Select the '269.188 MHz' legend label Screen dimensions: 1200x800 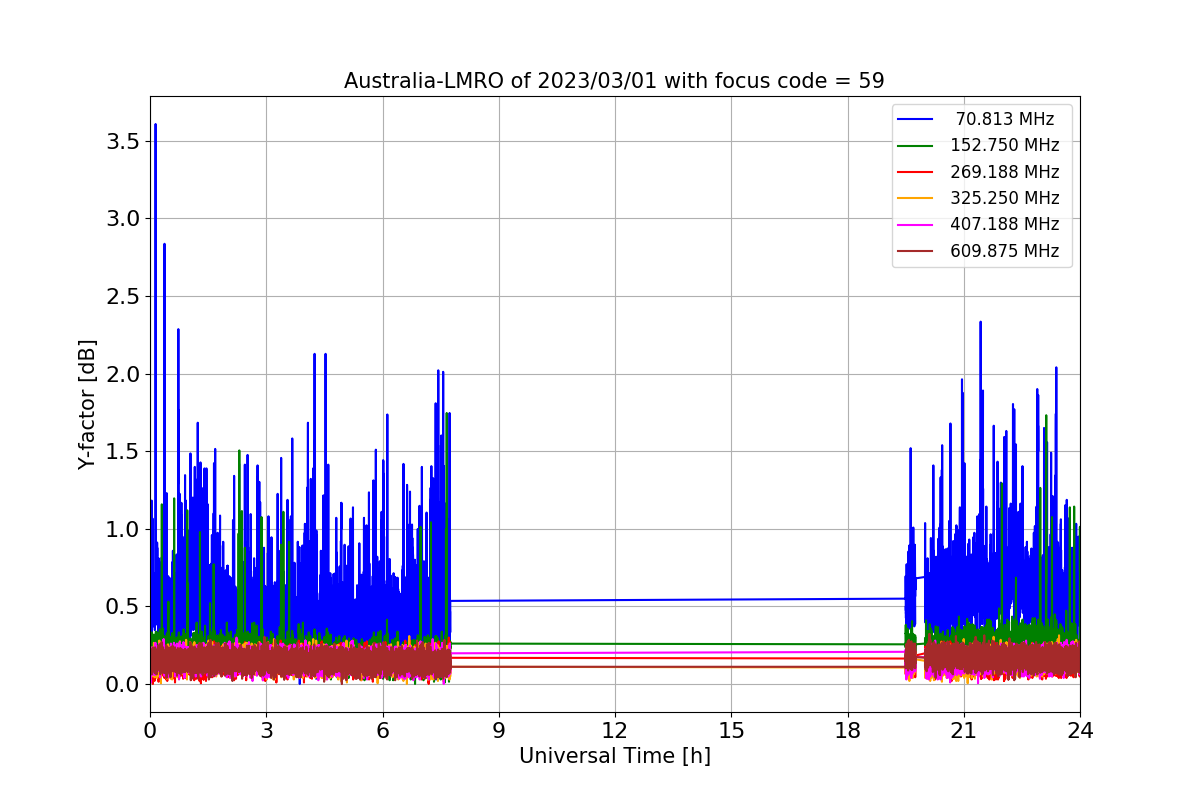pos(1005,172)
